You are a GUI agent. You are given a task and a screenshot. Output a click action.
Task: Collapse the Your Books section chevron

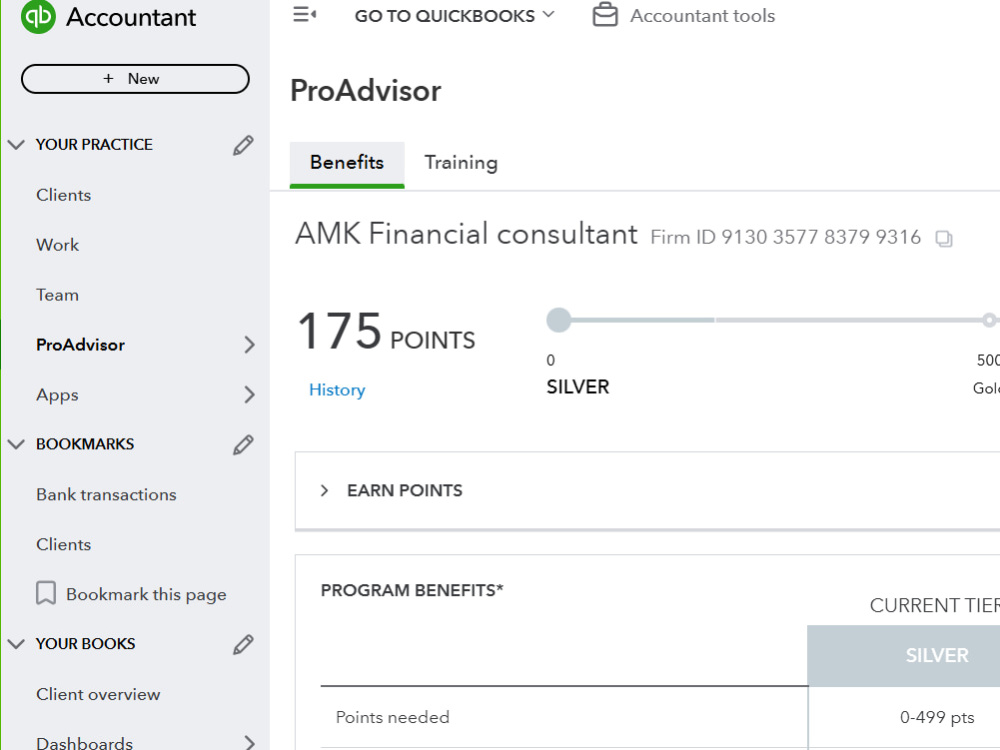tap(16, 644)
